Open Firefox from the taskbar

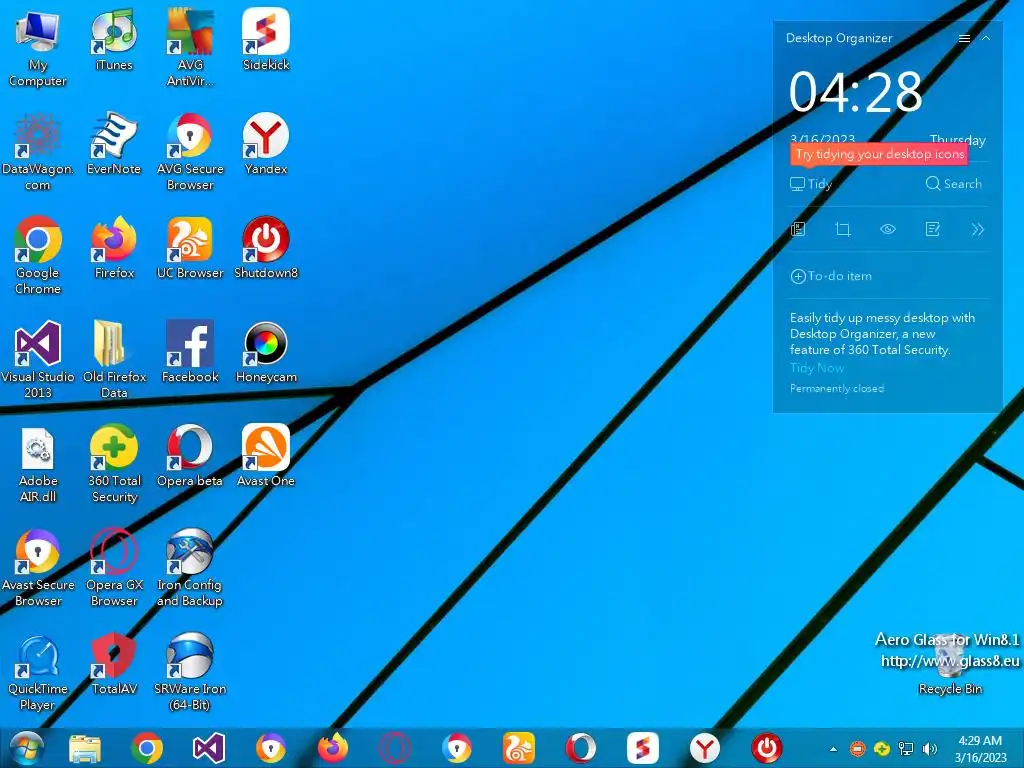click(x=332, y=748)
